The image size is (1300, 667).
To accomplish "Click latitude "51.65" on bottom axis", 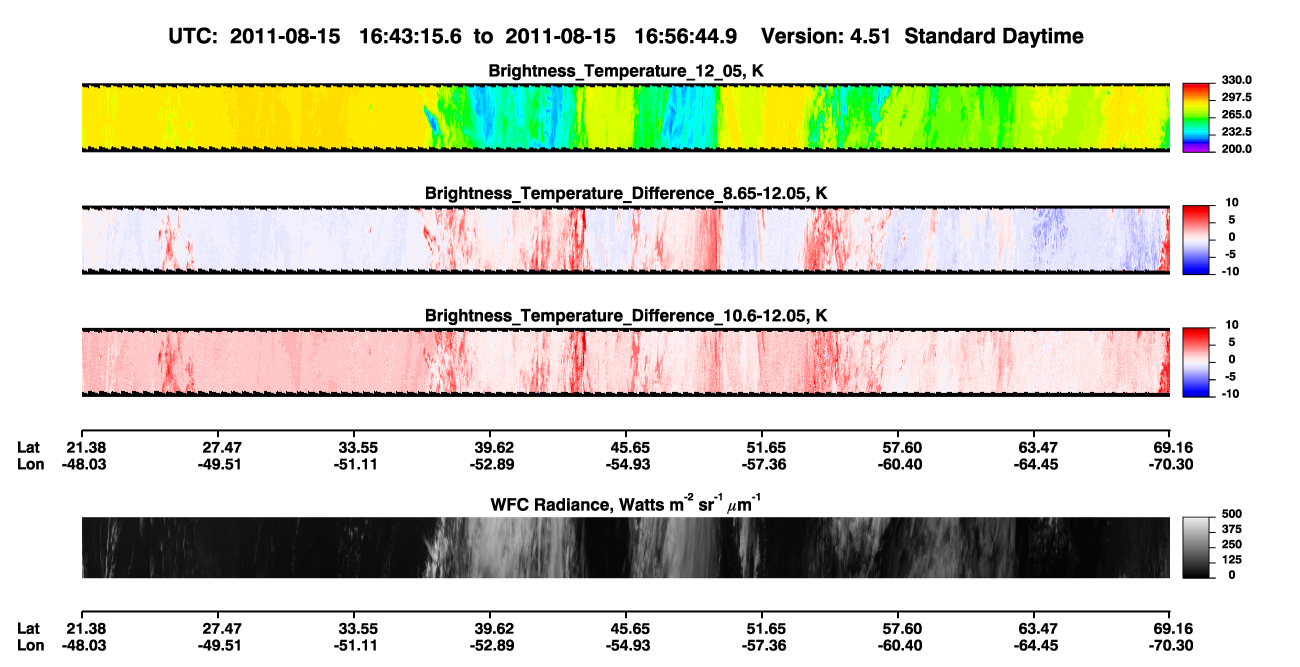I will click(x=765, y=629).
